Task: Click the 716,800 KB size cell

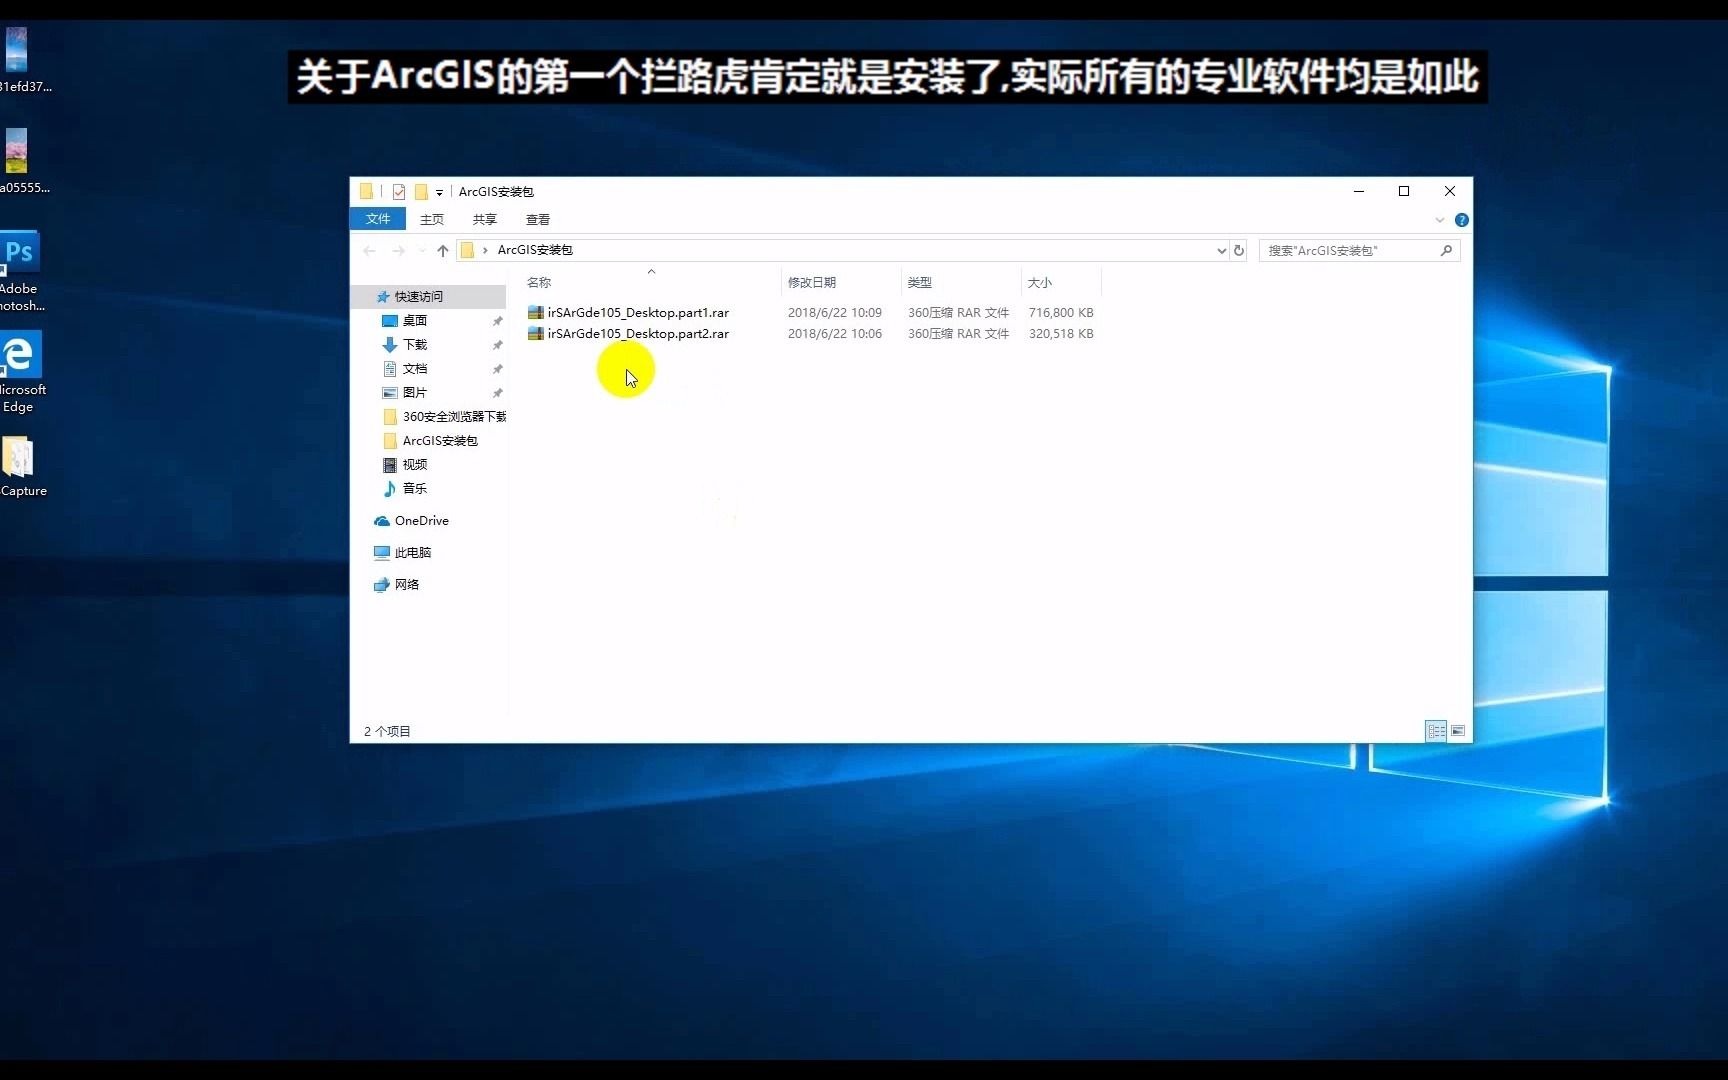Action: tap(1061, 313)
